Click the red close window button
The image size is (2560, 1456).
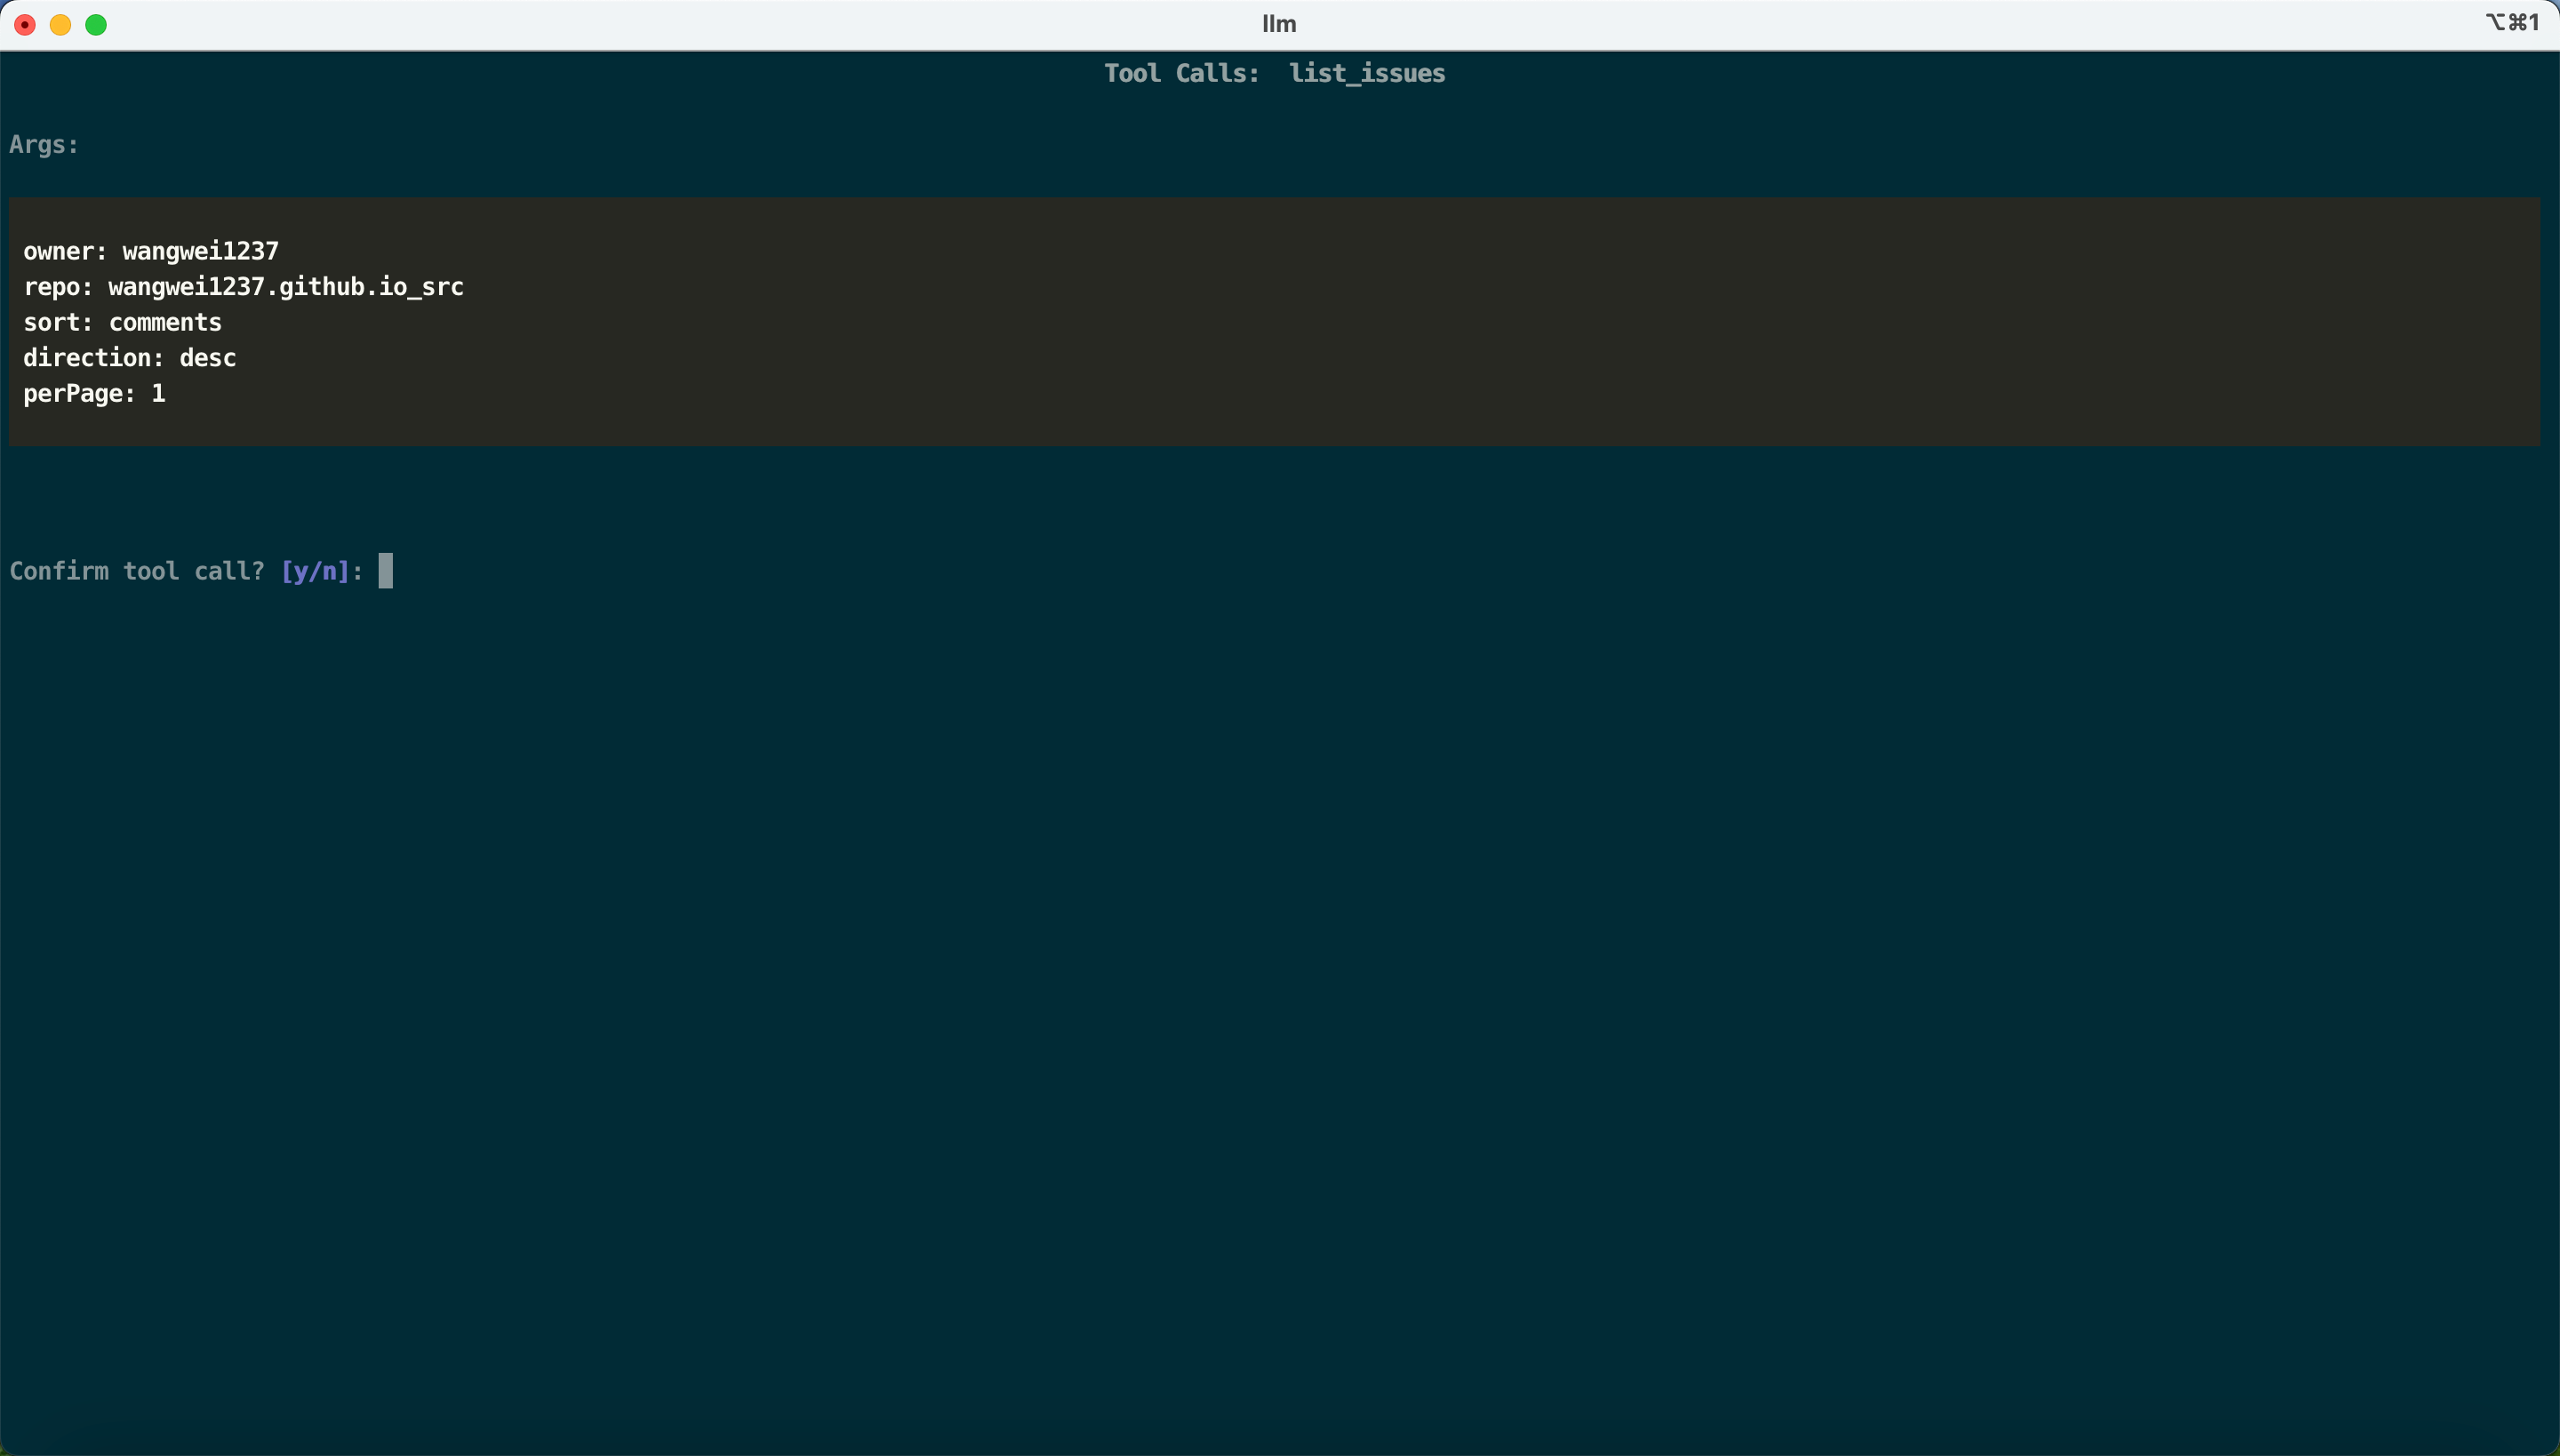(x=25, y=25)
